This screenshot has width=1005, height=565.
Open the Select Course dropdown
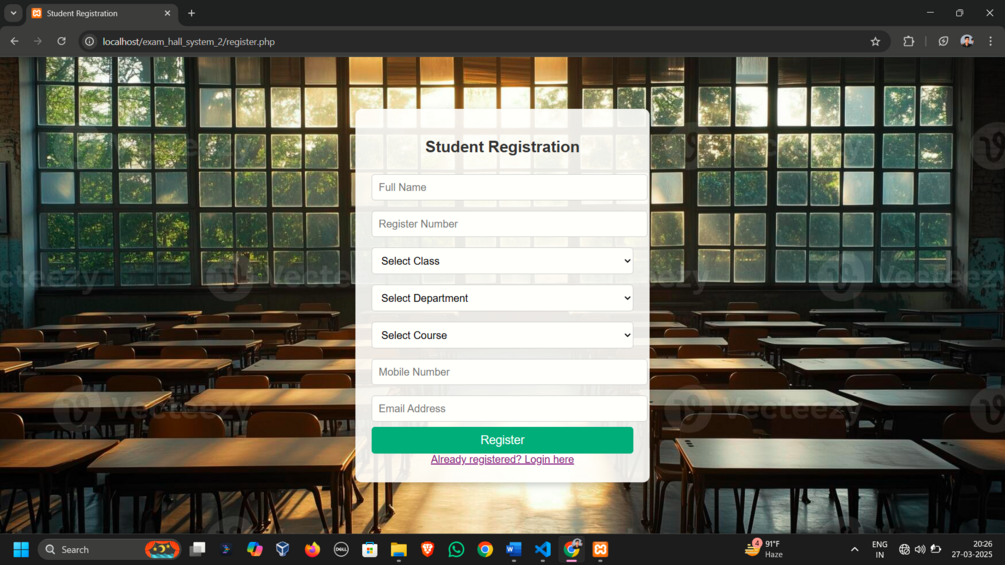[502, 335]
